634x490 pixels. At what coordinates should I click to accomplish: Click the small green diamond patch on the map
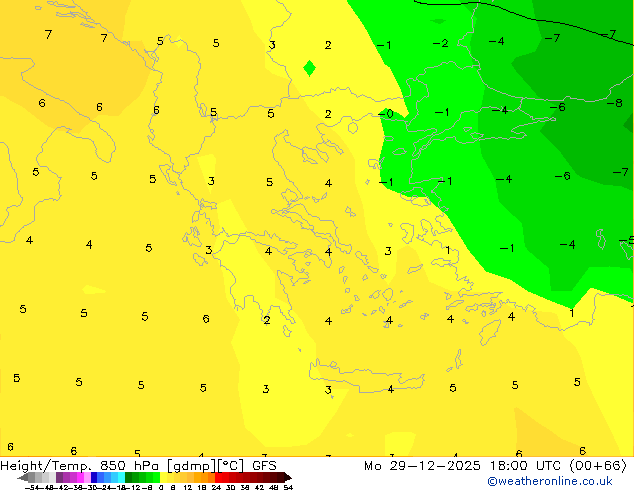coord(309,68)
